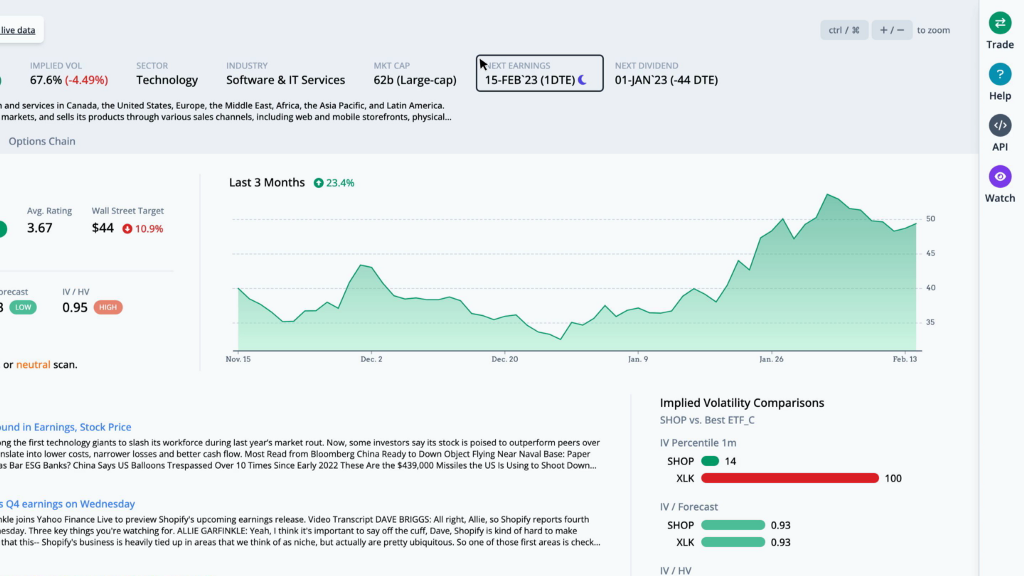
Task: Click the green up-arrow icon beside 23.4%
Action: [318, 183]
